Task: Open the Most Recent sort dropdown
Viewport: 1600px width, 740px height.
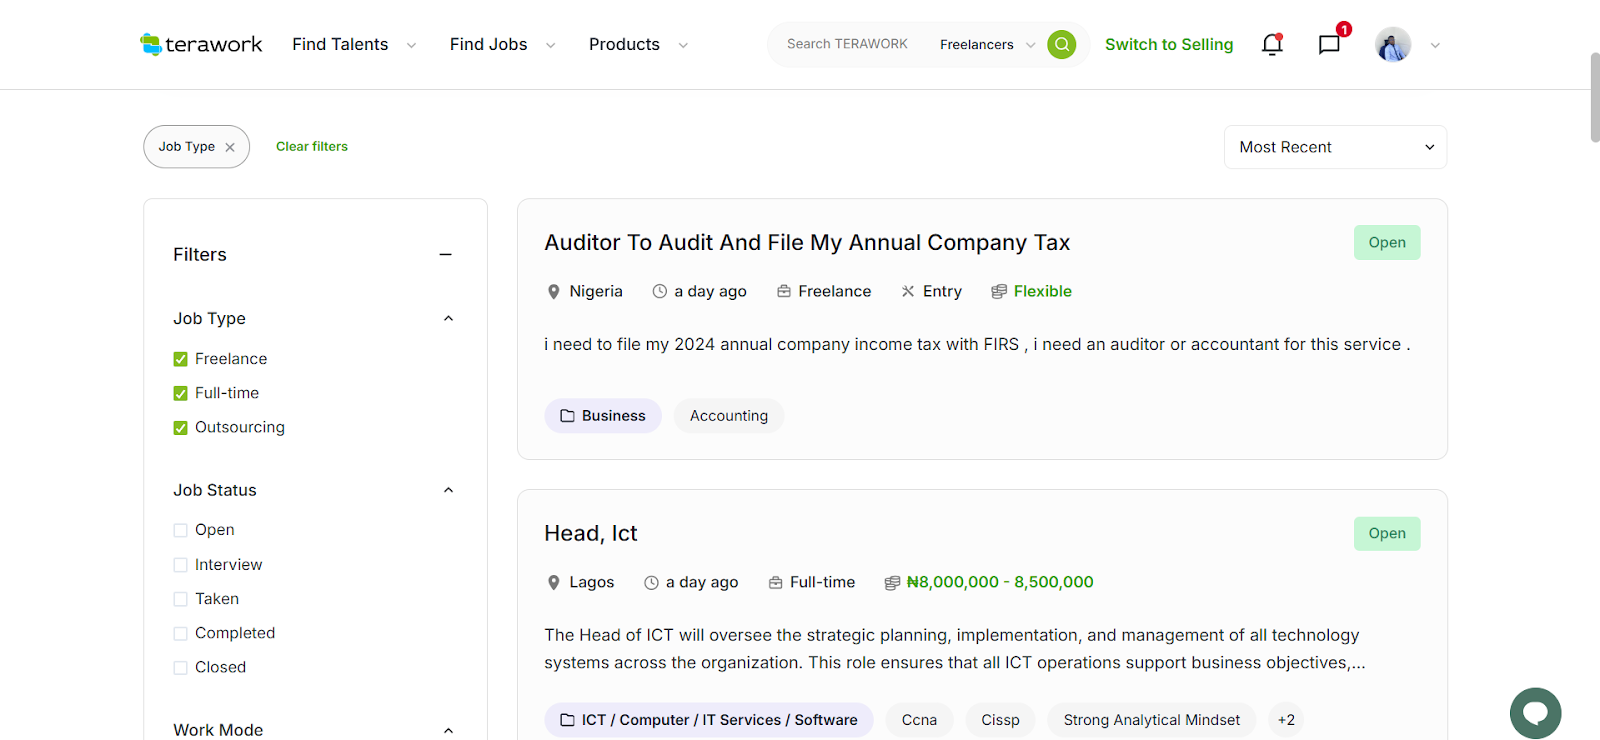Action: pyautogui.click(x=1335, y=147)
